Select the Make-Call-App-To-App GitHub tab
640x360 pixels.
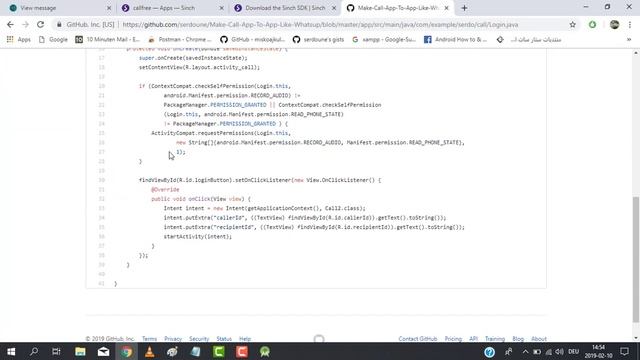point(398,8)
